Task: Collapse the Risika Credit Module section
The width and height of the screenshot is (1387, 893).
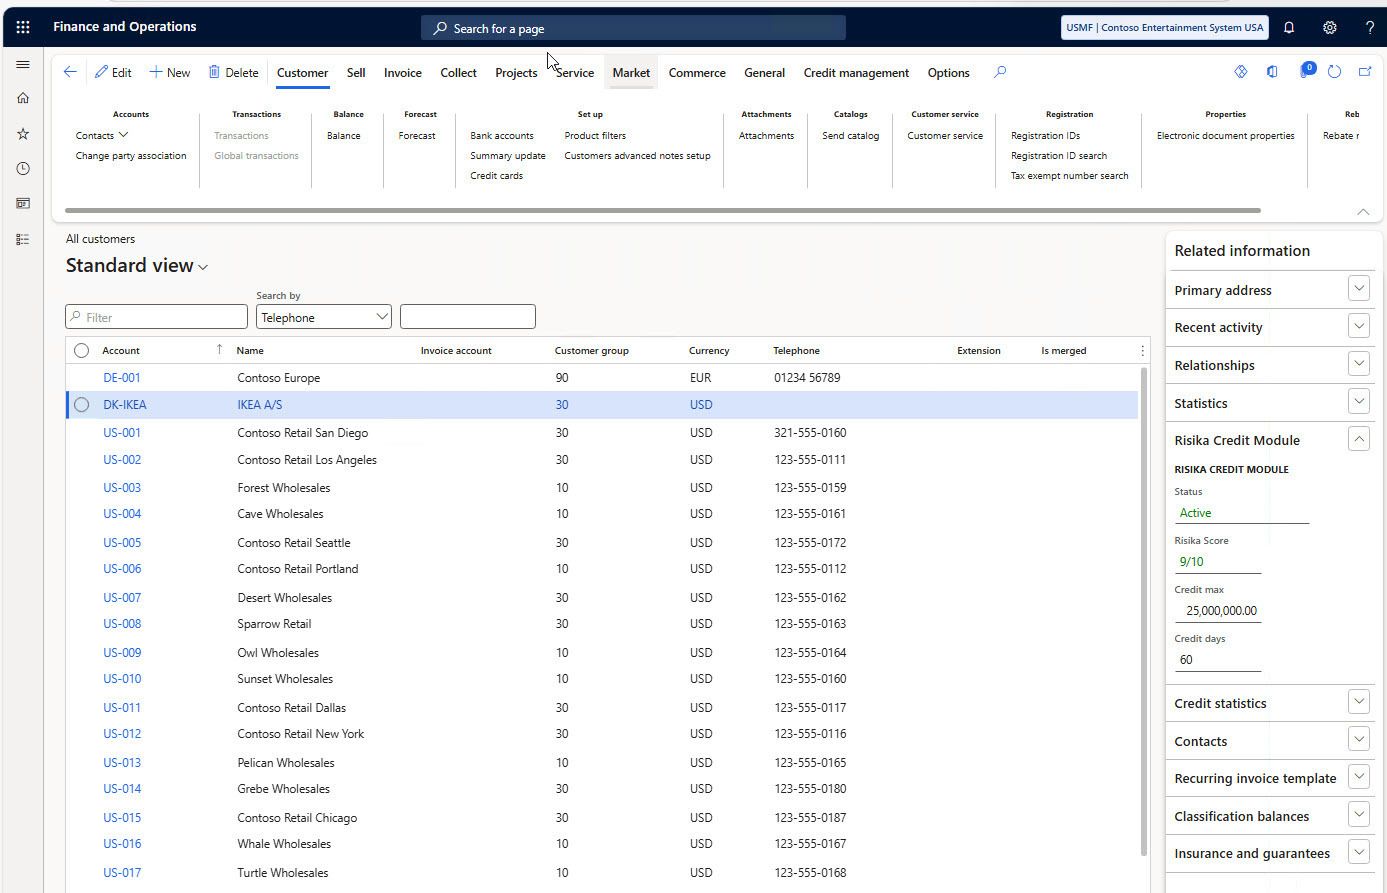Action: [x=1358, y=439]
